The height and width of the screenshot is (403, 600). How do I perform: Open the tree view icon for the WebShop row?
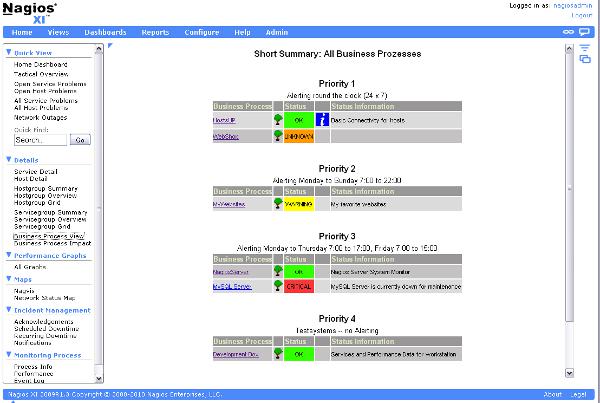point(278,135)
